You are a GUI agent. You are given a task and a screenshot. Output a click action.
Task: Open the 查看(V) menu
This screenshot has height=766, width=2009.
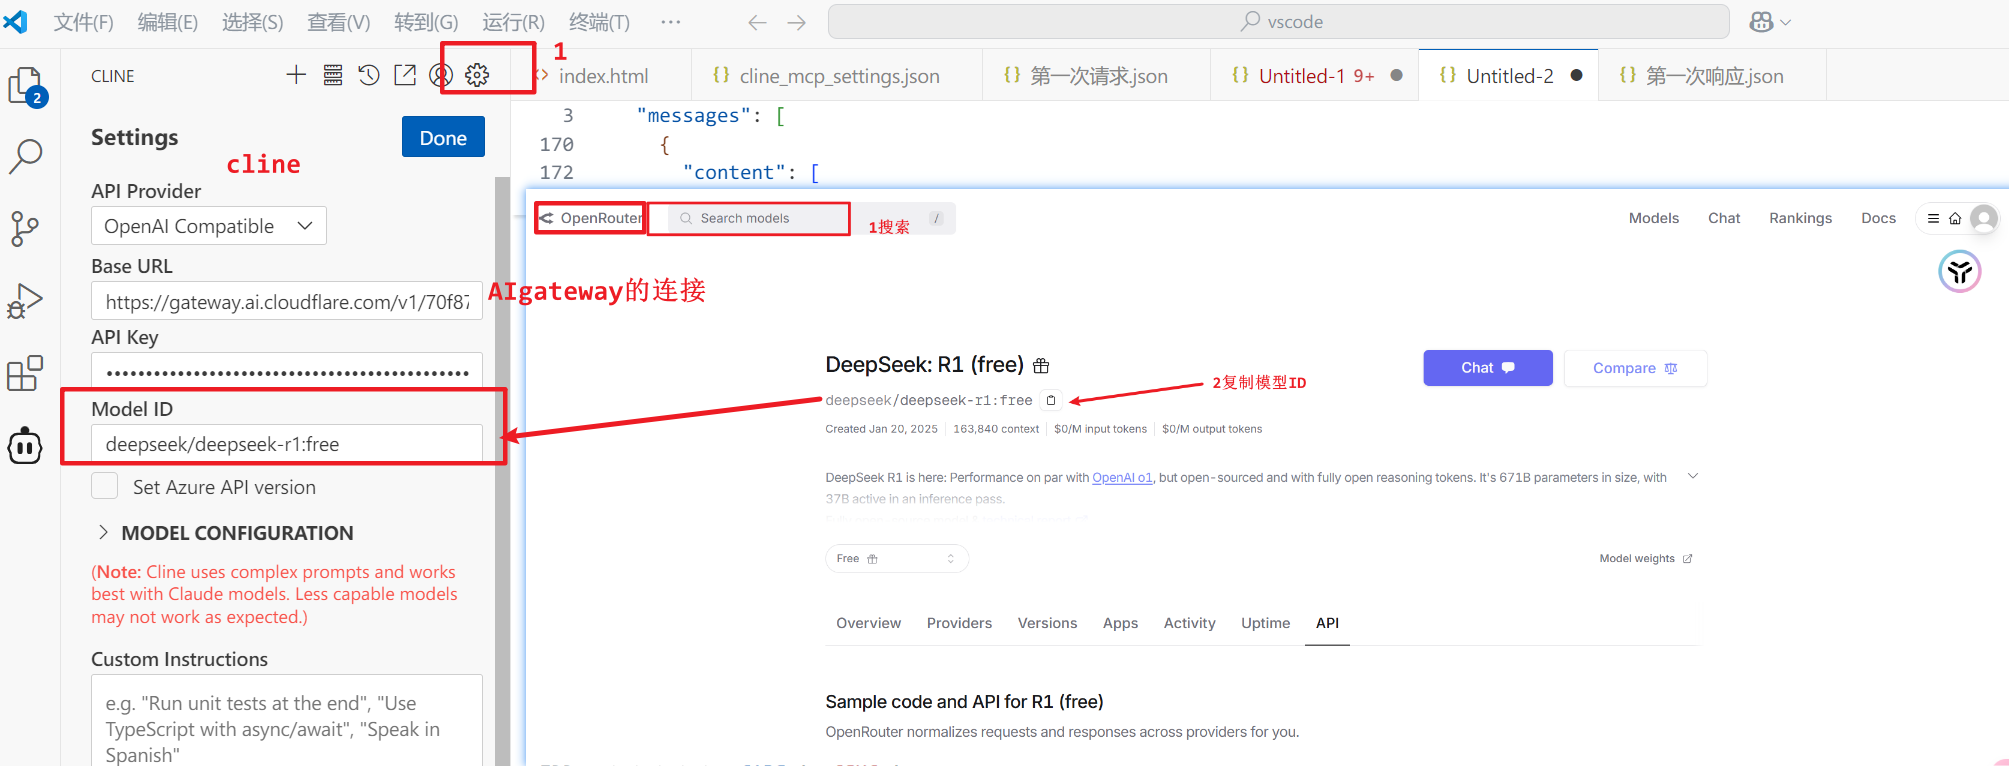point(338,22)
